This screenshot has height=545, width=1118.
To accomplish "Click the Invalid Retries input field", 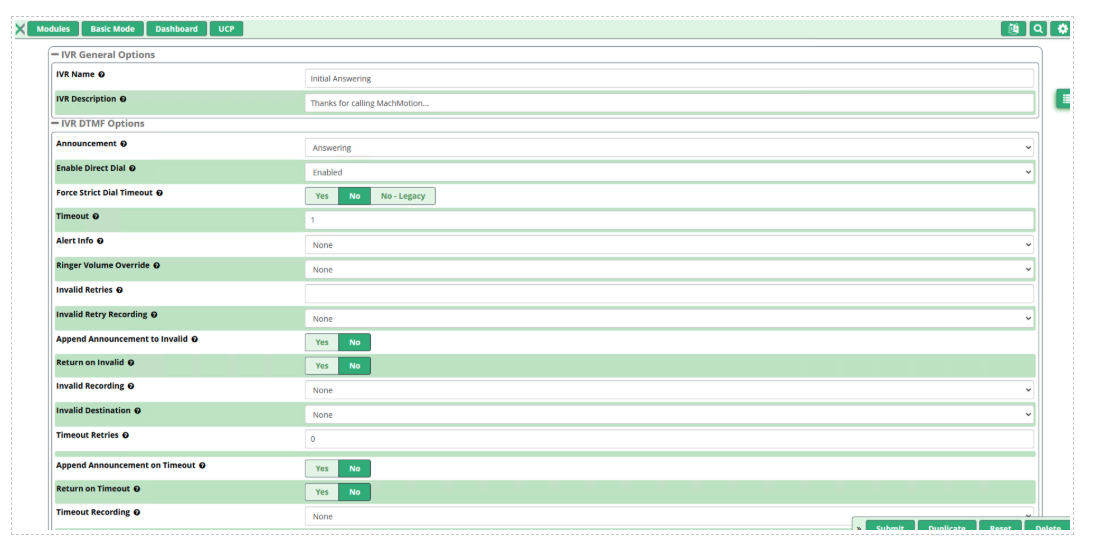I will (668, 293).
